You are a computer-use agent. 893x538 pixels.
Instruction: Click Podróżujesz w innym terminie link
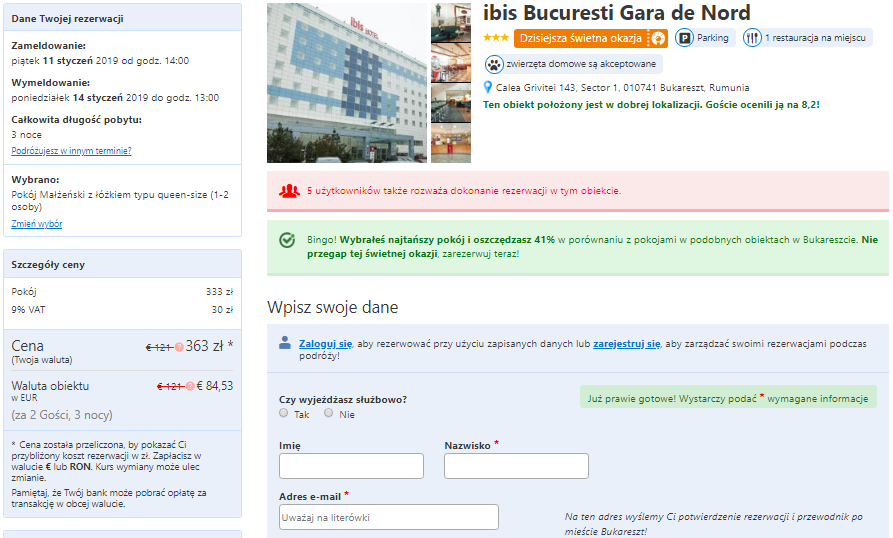point(71,151)
